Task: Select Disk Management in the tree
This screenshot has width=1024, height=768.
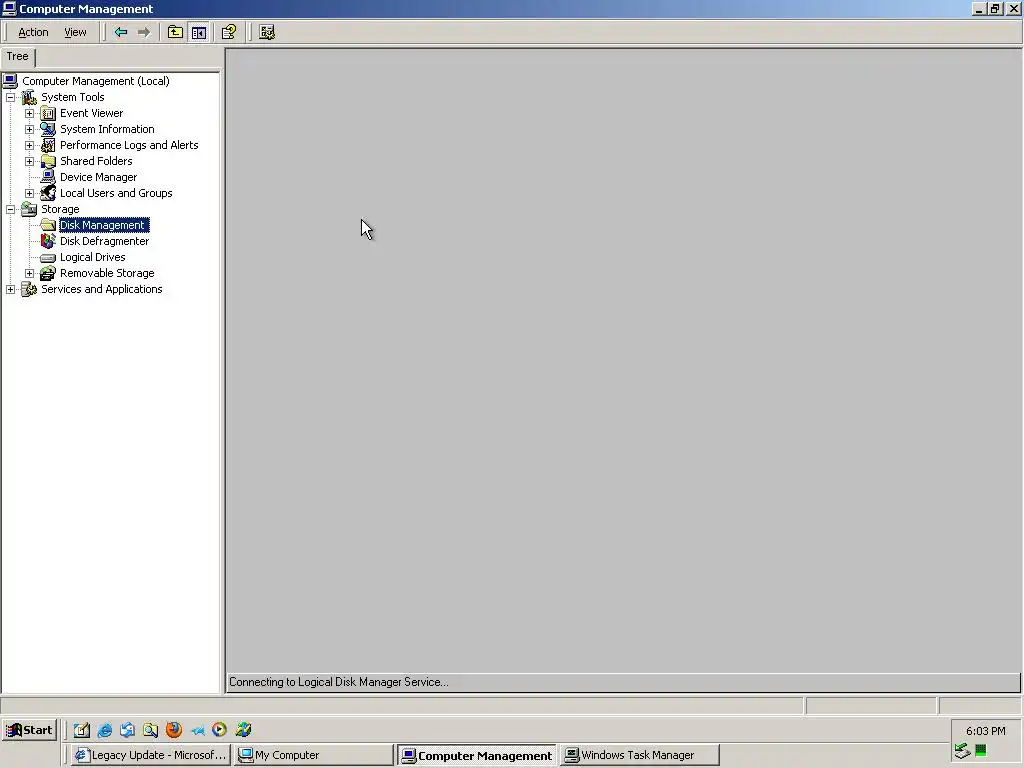Action: click(x=104, y=225)
